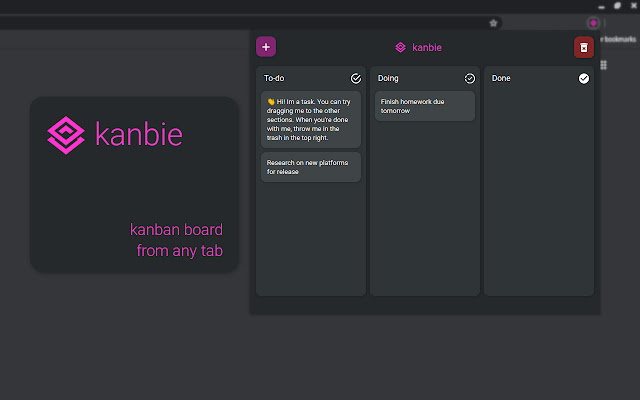Viewport: 640px width, 400px height.
Task: Click the waving hand emoji in welcome task
Action: pos(270,101)
